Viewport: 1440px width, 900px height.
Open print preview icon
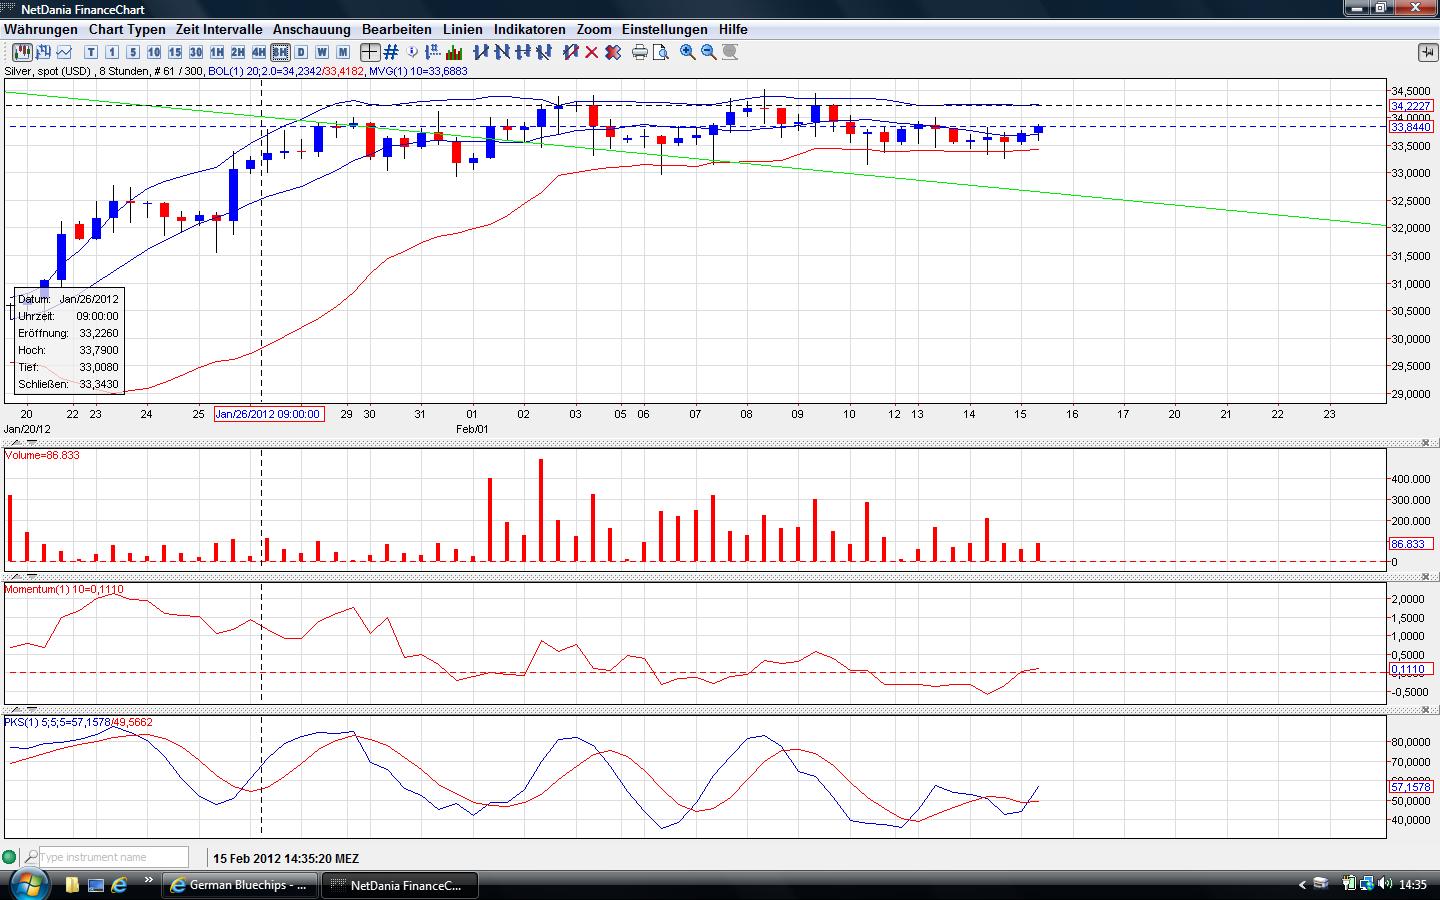(660, 52)
